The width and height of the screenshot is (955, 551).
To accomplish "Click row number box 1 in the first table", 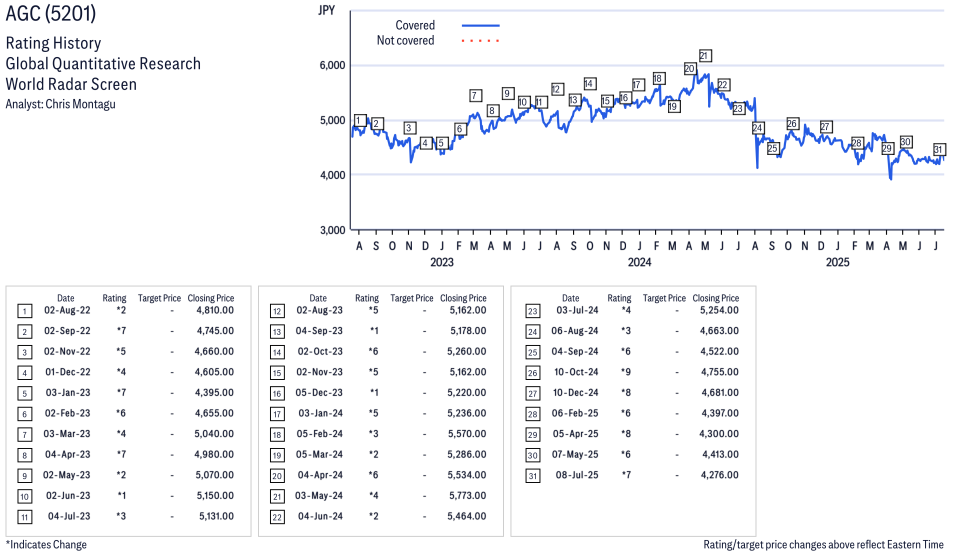I will 24,312.
